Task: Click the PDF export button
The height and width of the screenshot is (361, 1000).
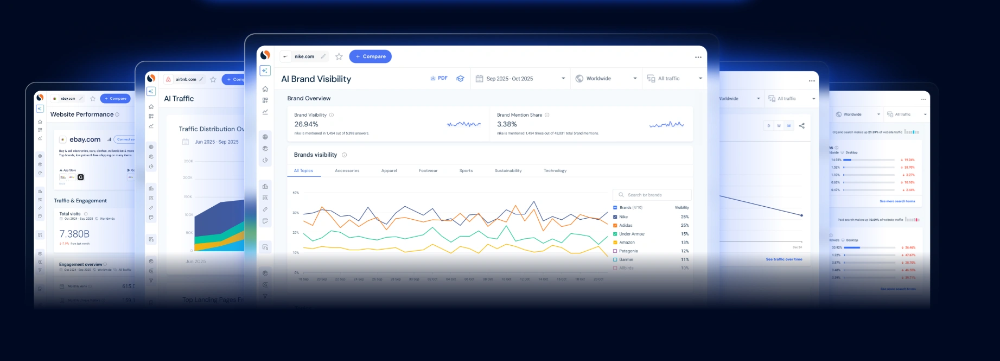Action: click(x=439, y=78)
